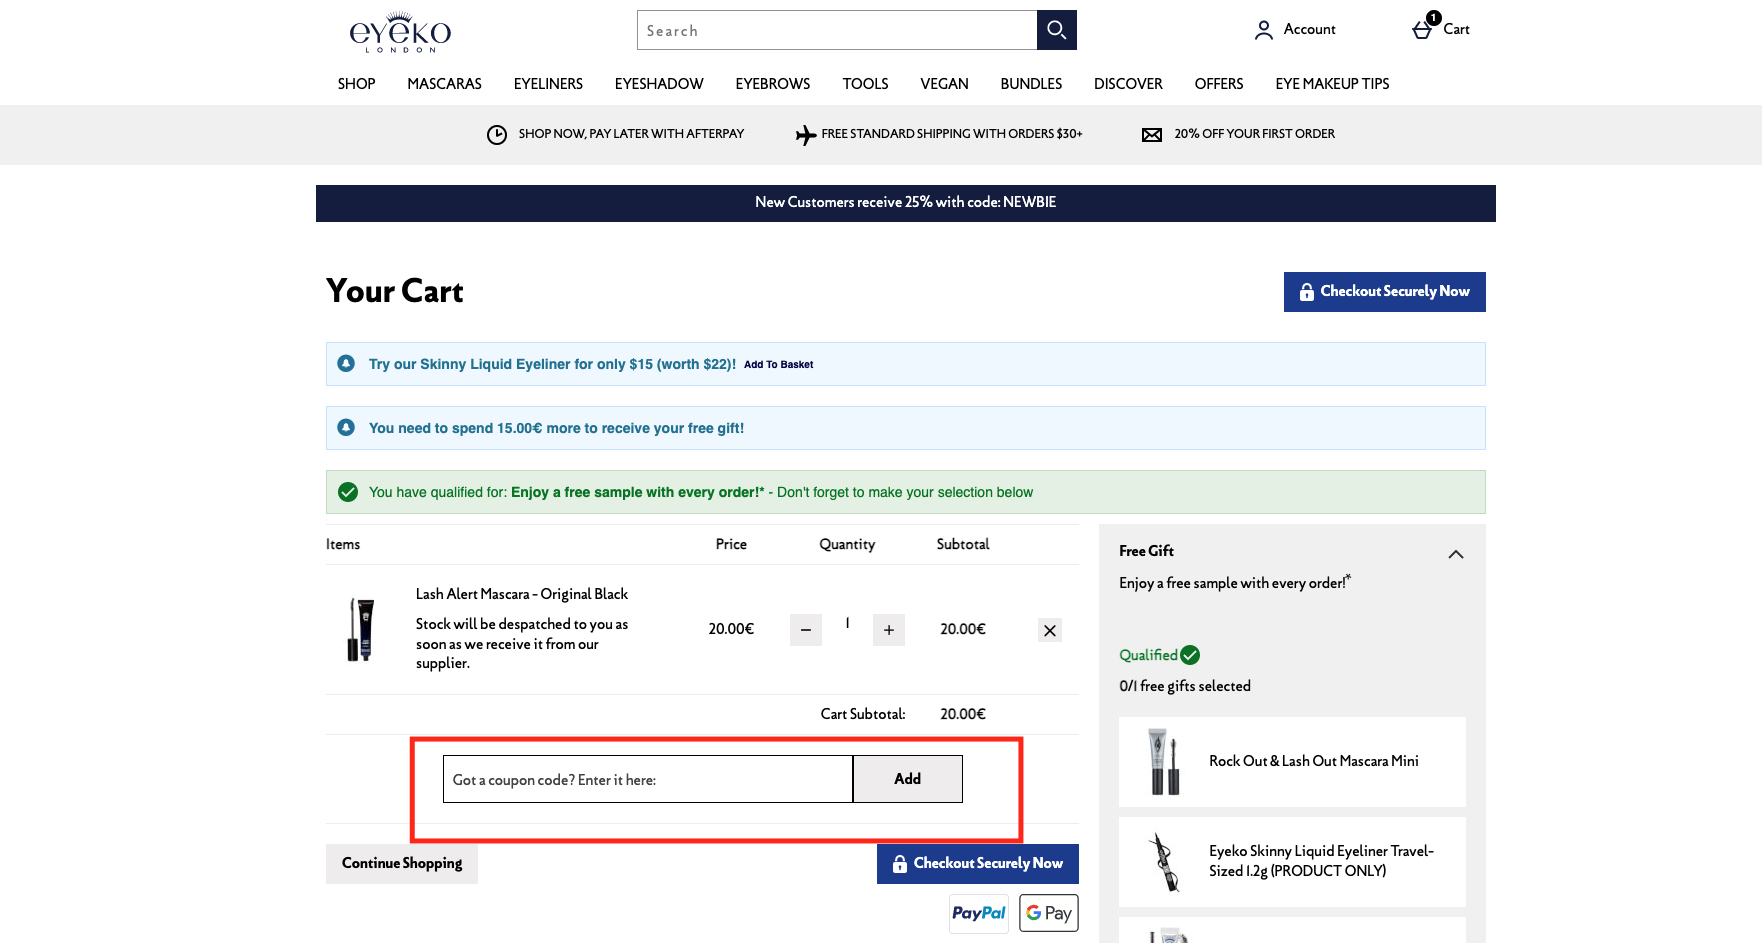Open the OFFERS menu
This screenshot has width=1762, height=943.
click(x=1219, y=84)
